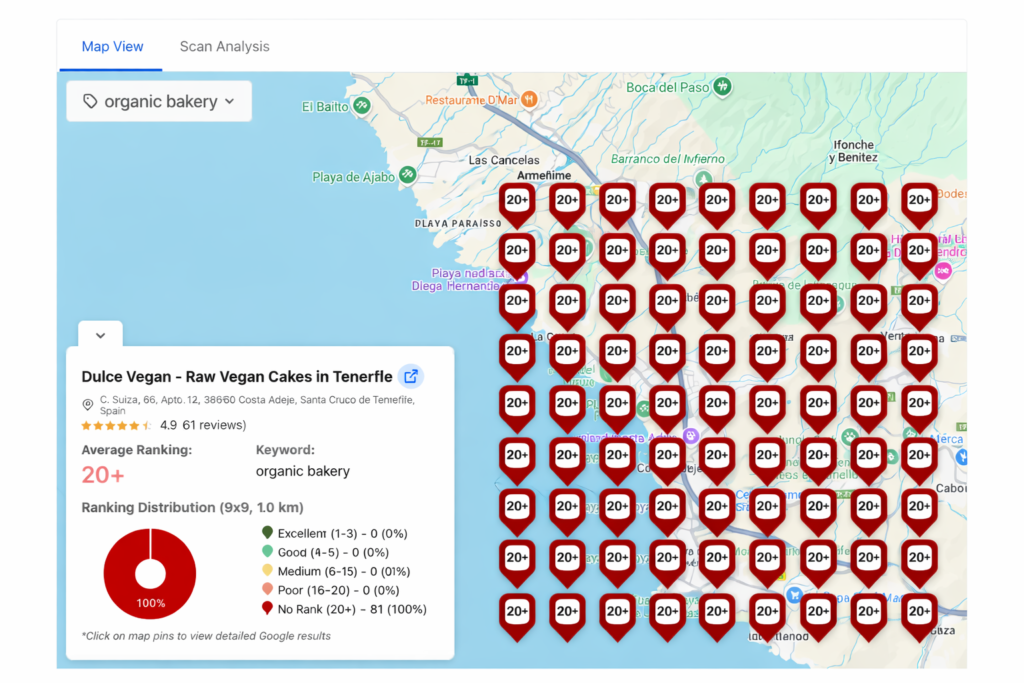The height and width of the screenshot is (683, 1024).
Task: Click the Boca del Paso green marker icon
Action: [x=722, y=87]
